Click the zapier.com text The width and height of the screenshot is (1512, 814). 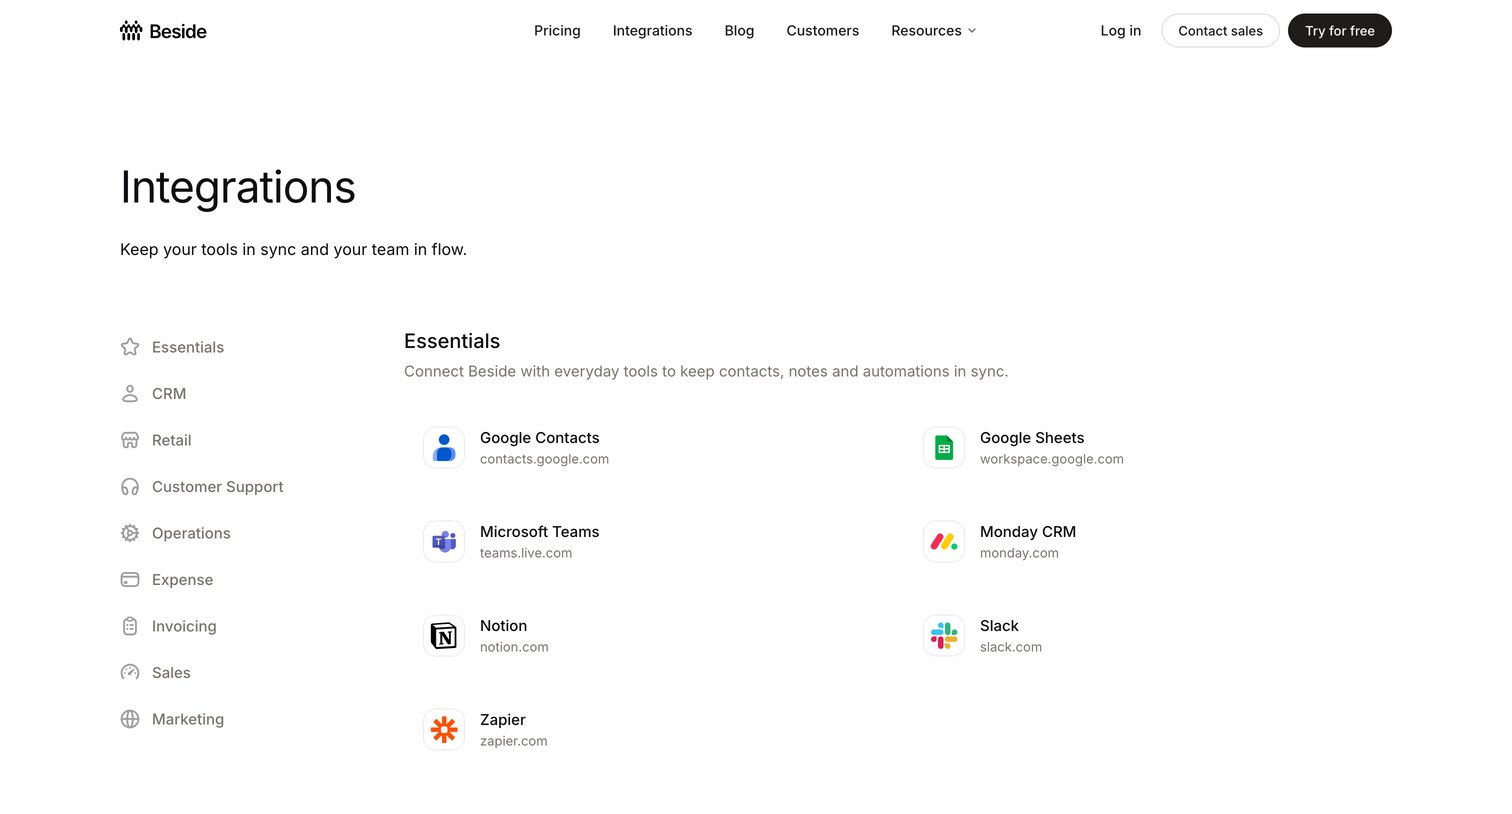pyautogui.click(x=514, y=741)
